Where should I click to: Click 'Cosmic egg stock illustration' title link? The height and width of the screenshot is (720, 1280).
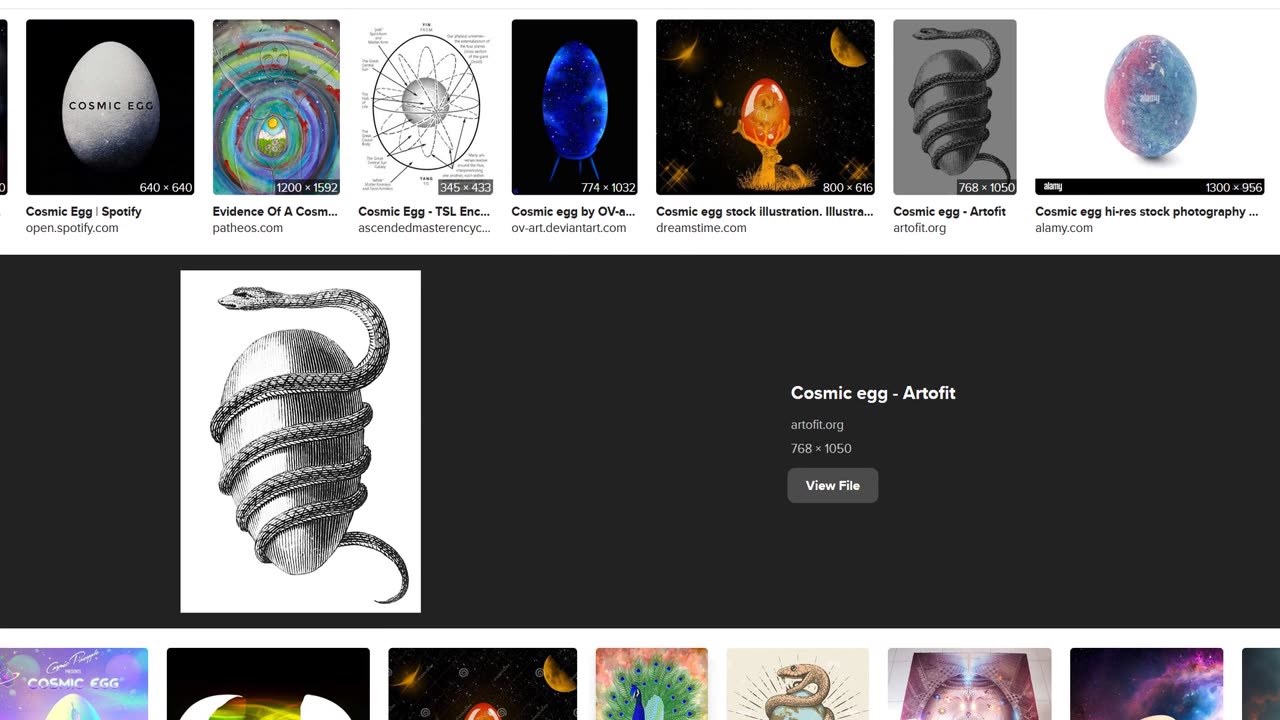coord(764,212)
